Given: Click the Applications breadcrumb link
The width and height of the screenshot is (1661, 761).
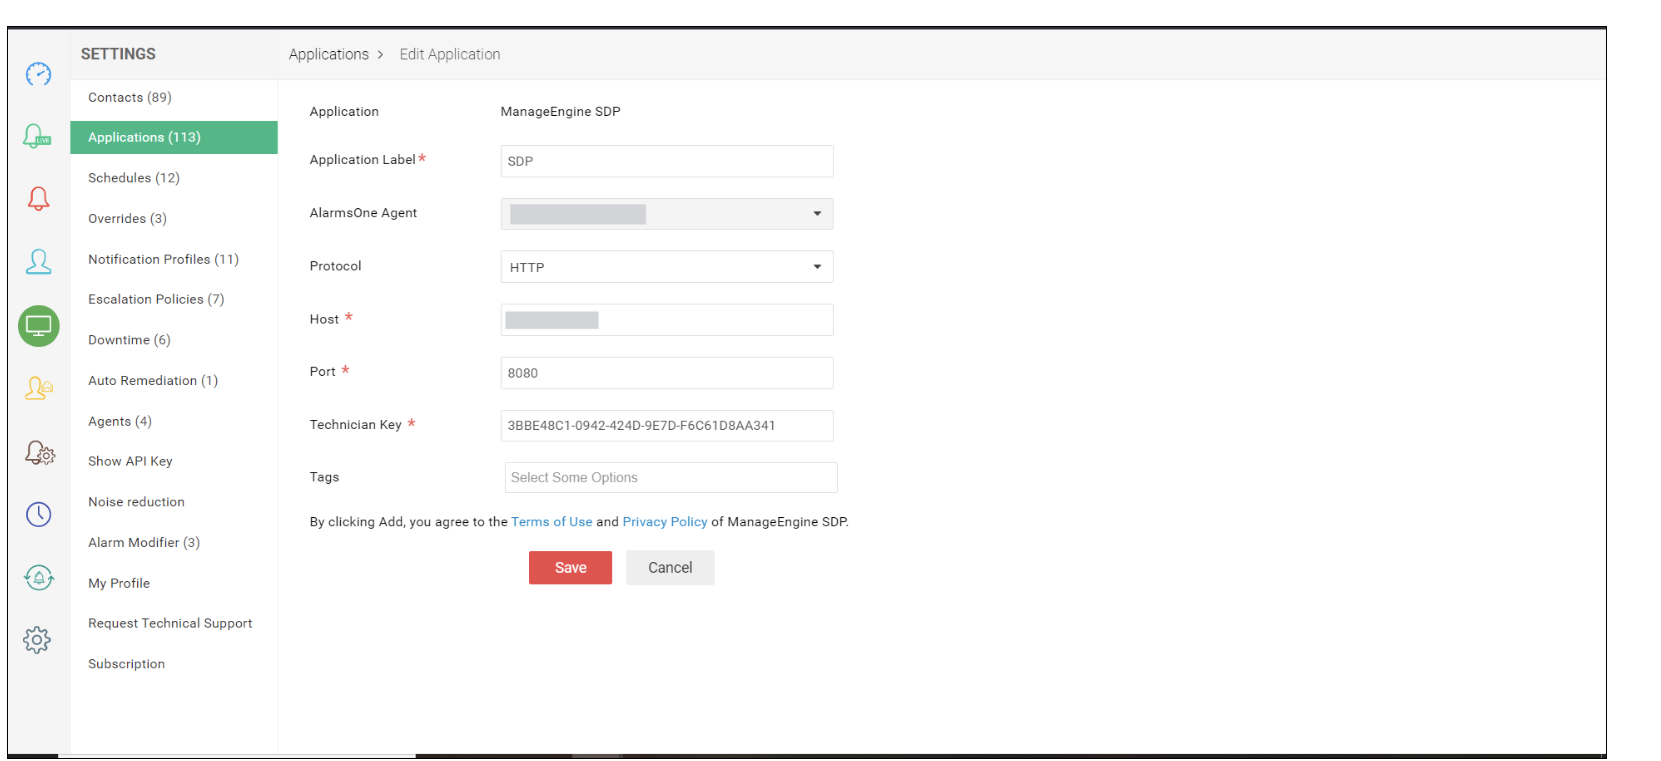Looking at the screenshot, I should 328,55.
